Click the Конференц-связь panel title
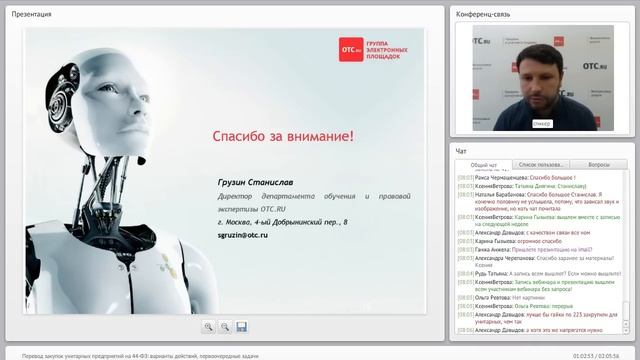 click(483, 14)
